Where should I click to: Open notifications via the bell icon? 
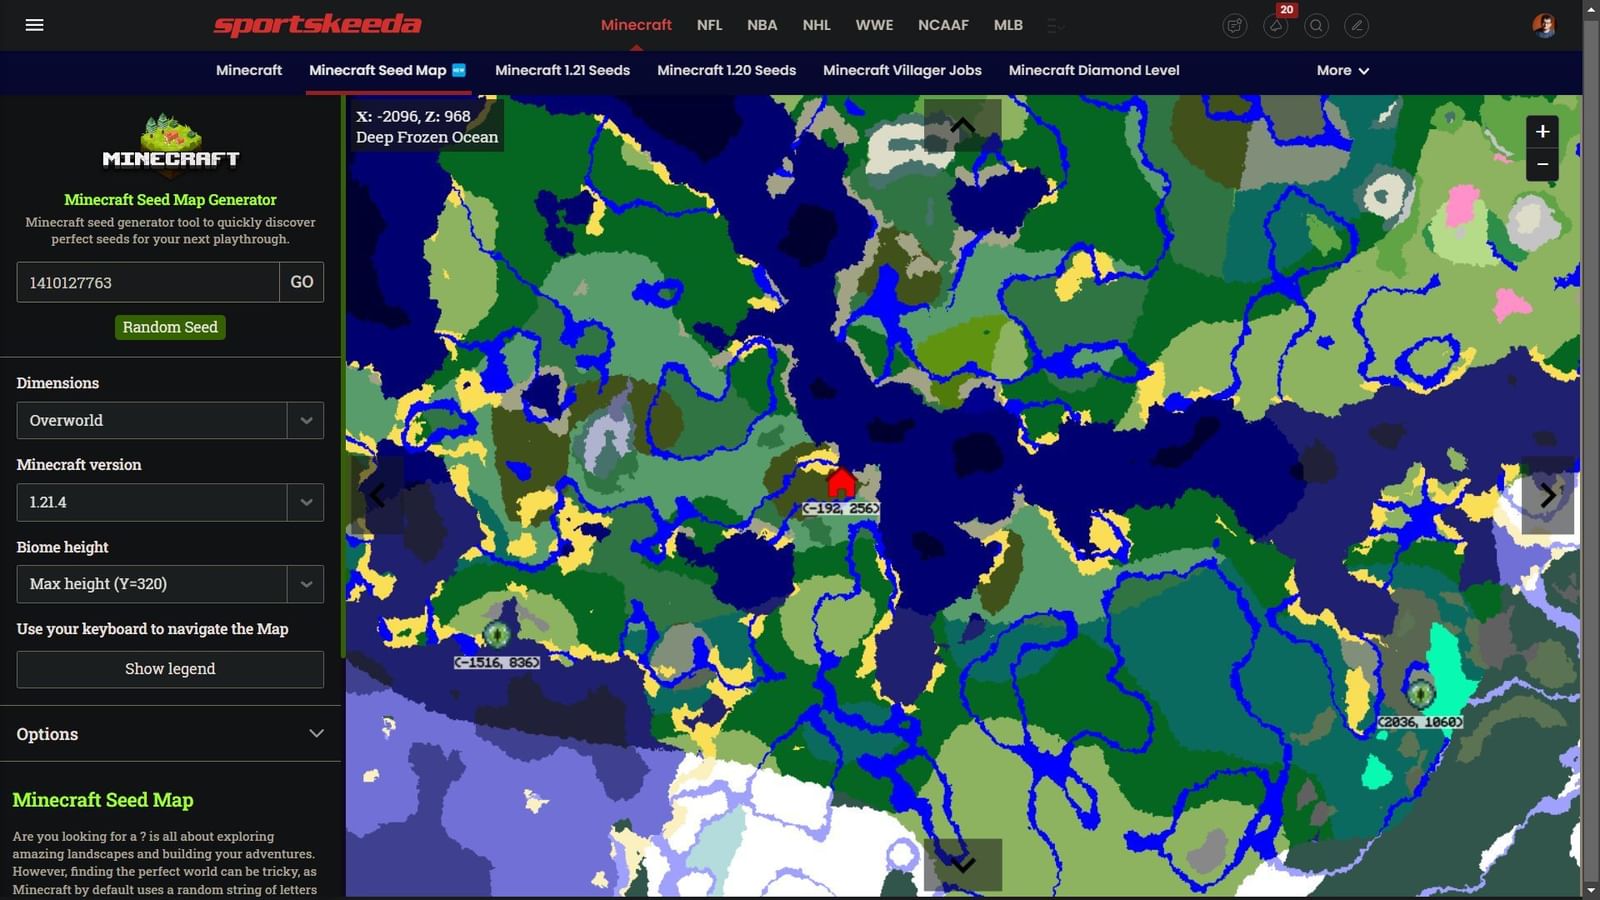(1276, 26)
